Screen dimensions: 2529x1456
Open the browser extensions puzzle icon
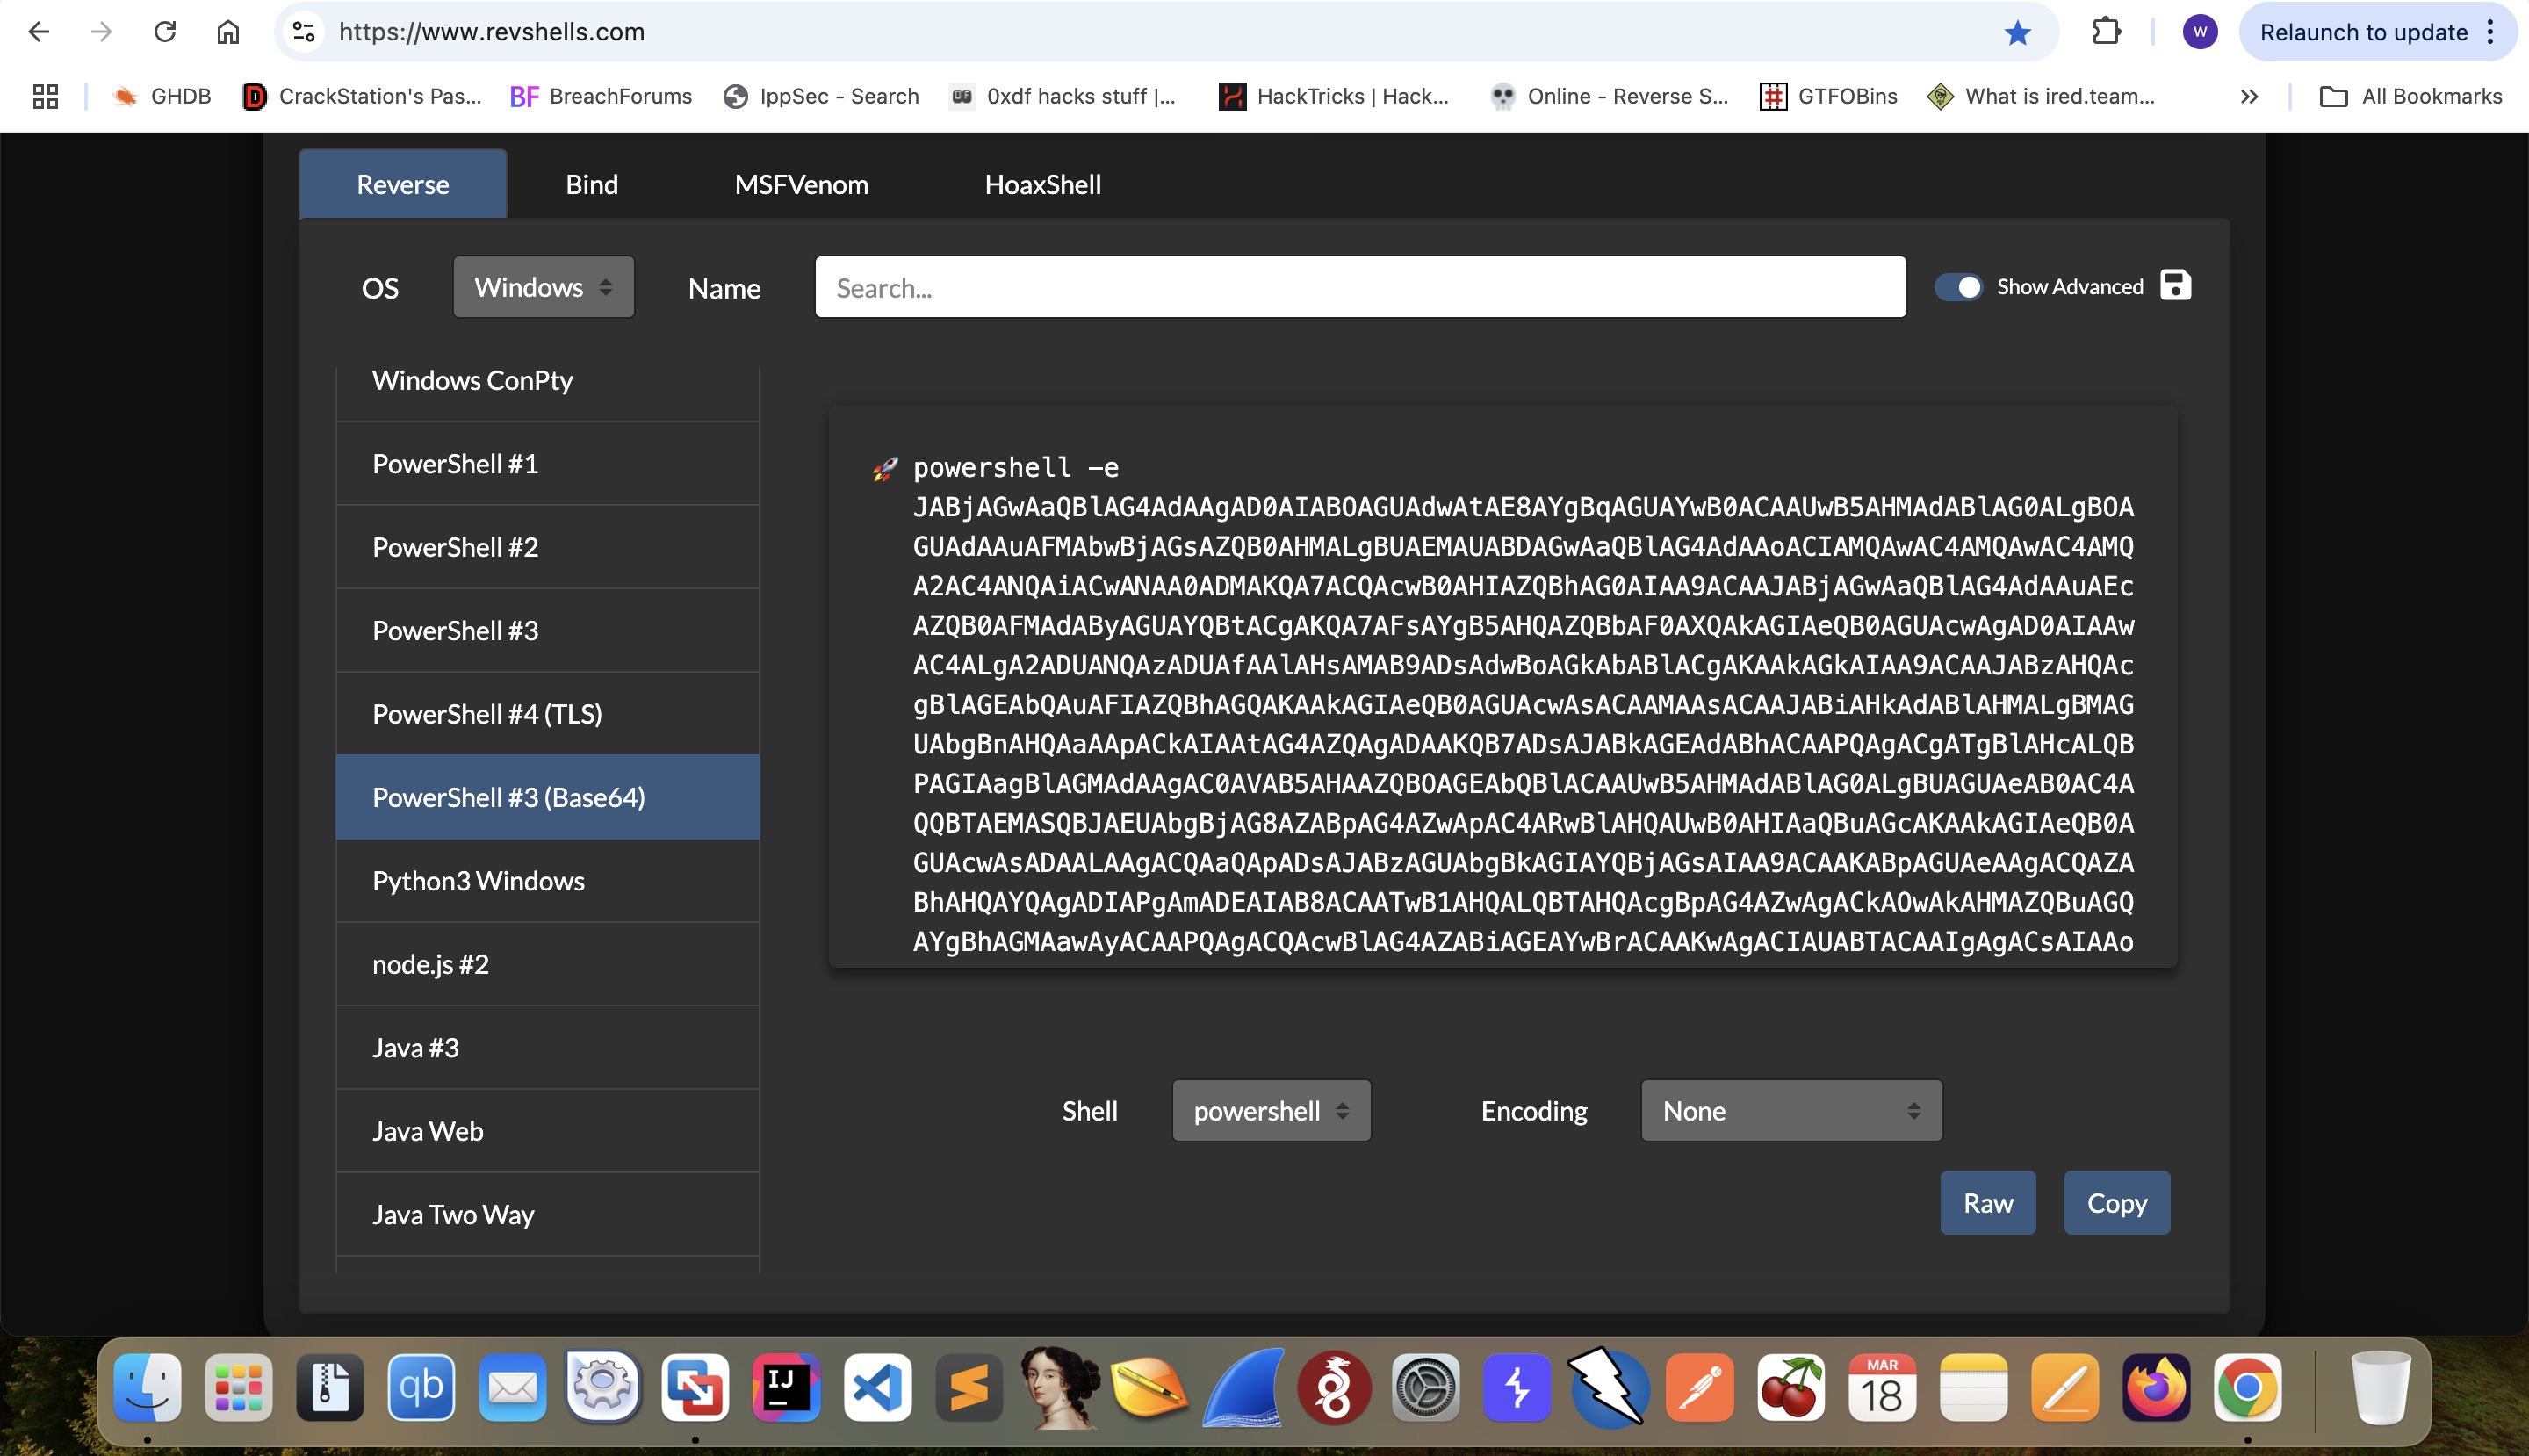coord(2106,32)
